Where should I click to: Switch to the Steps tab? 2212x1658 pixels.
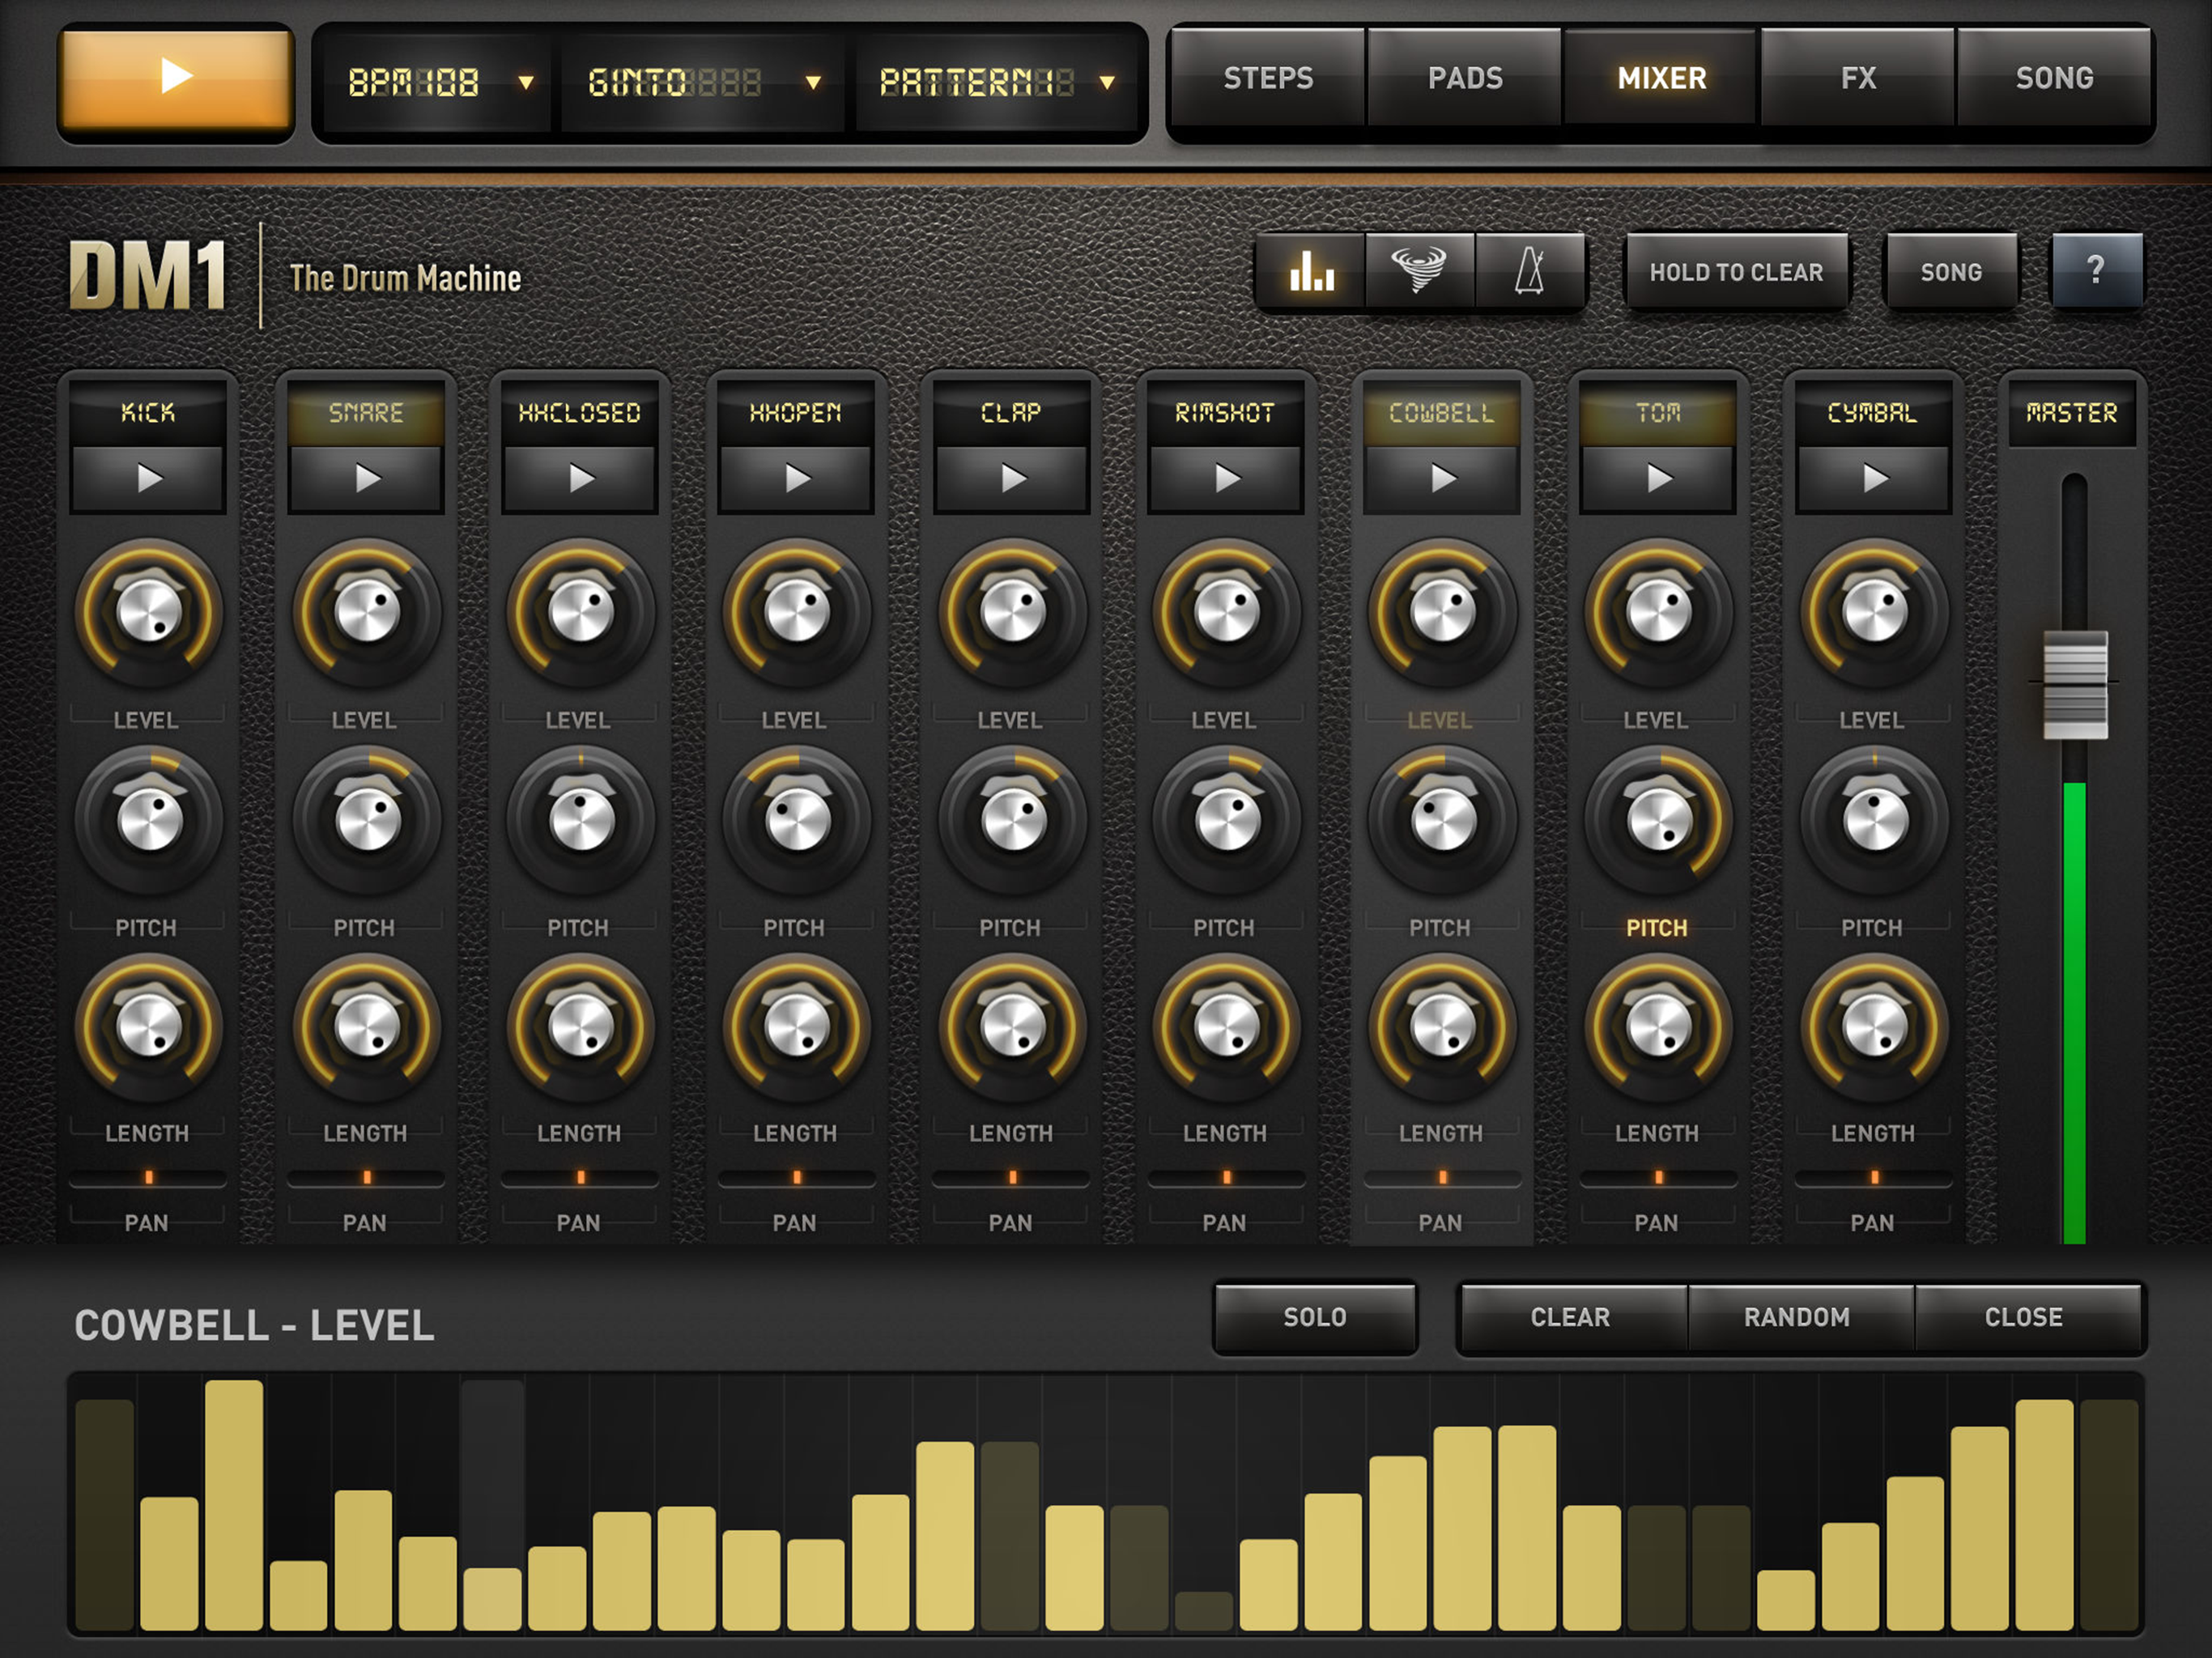pos(1267,78)
